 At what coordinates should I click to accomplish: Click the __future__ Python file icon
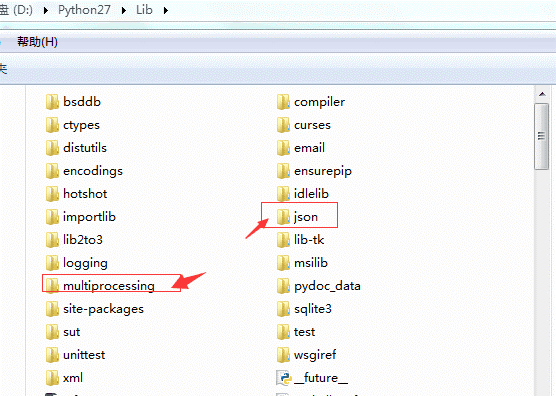[284, 378]
